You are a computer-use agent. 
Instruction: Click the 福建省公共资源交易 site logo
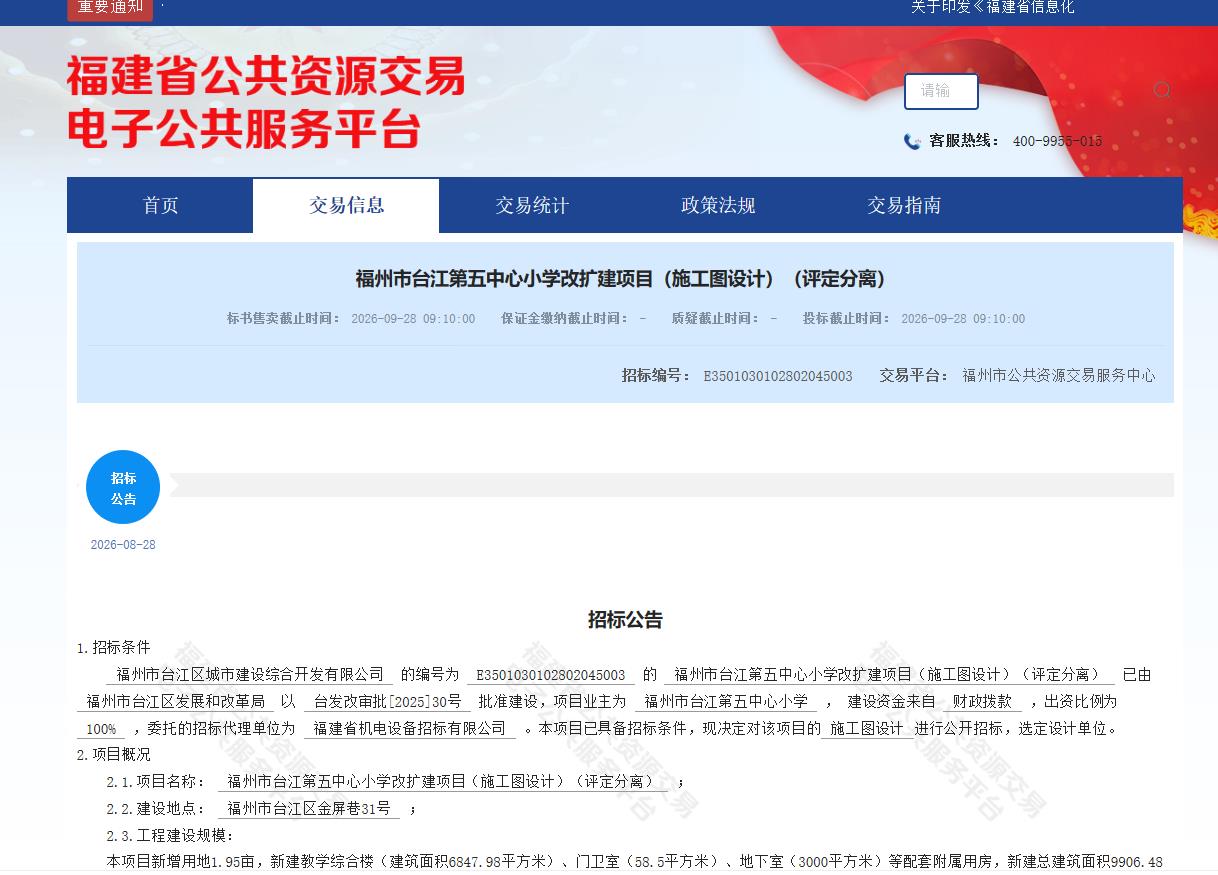click(x=266, y=101)
